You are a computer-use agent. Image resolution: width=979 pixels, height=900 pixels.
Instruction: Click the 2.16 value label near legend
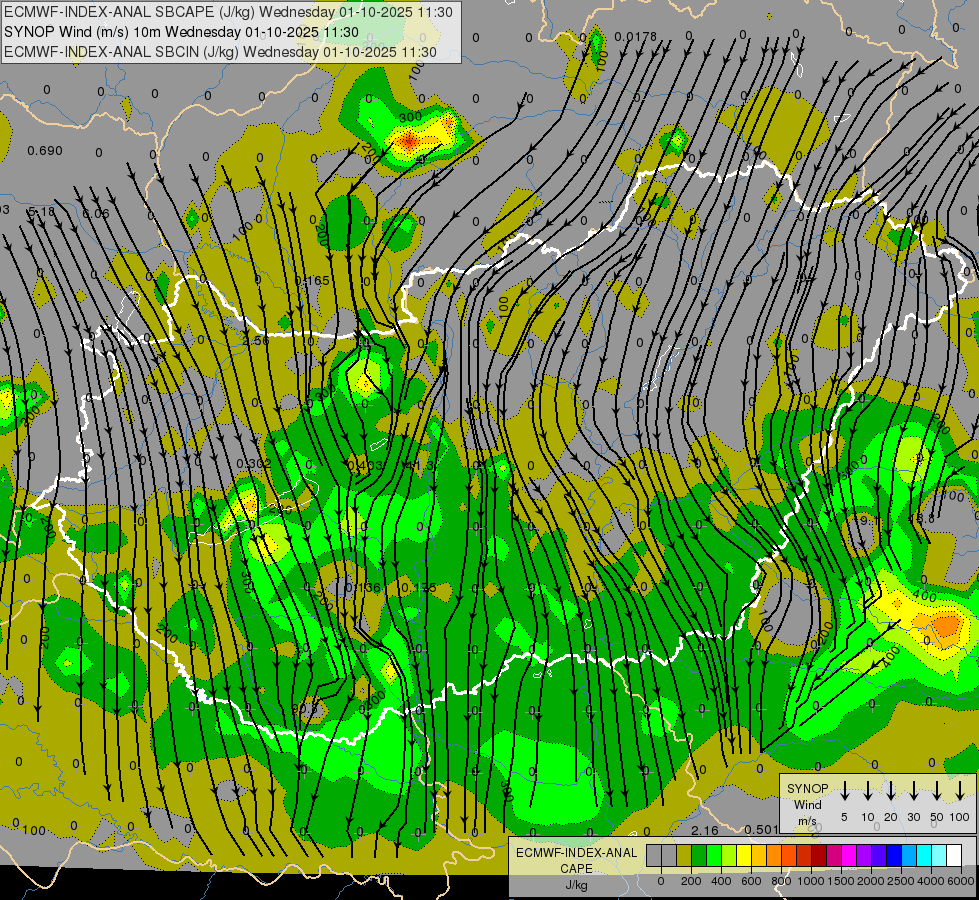click(x=705, y=830)
